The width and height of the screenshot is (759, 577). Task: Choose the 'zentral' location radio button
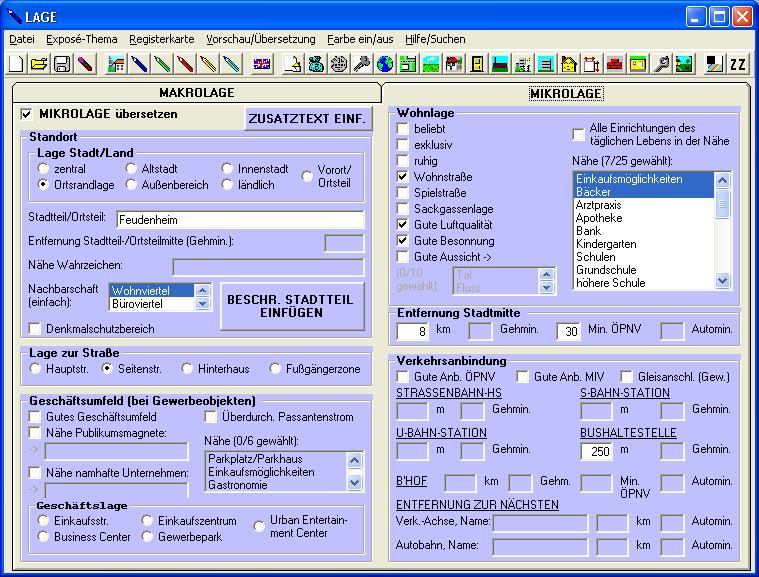click(43, 169)
